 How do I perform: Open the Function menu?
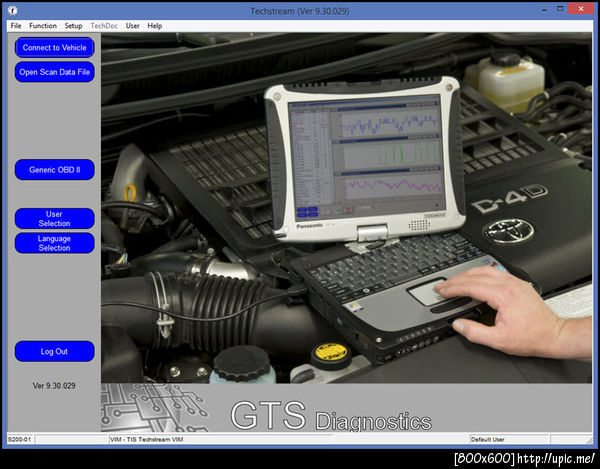[43, 26]
